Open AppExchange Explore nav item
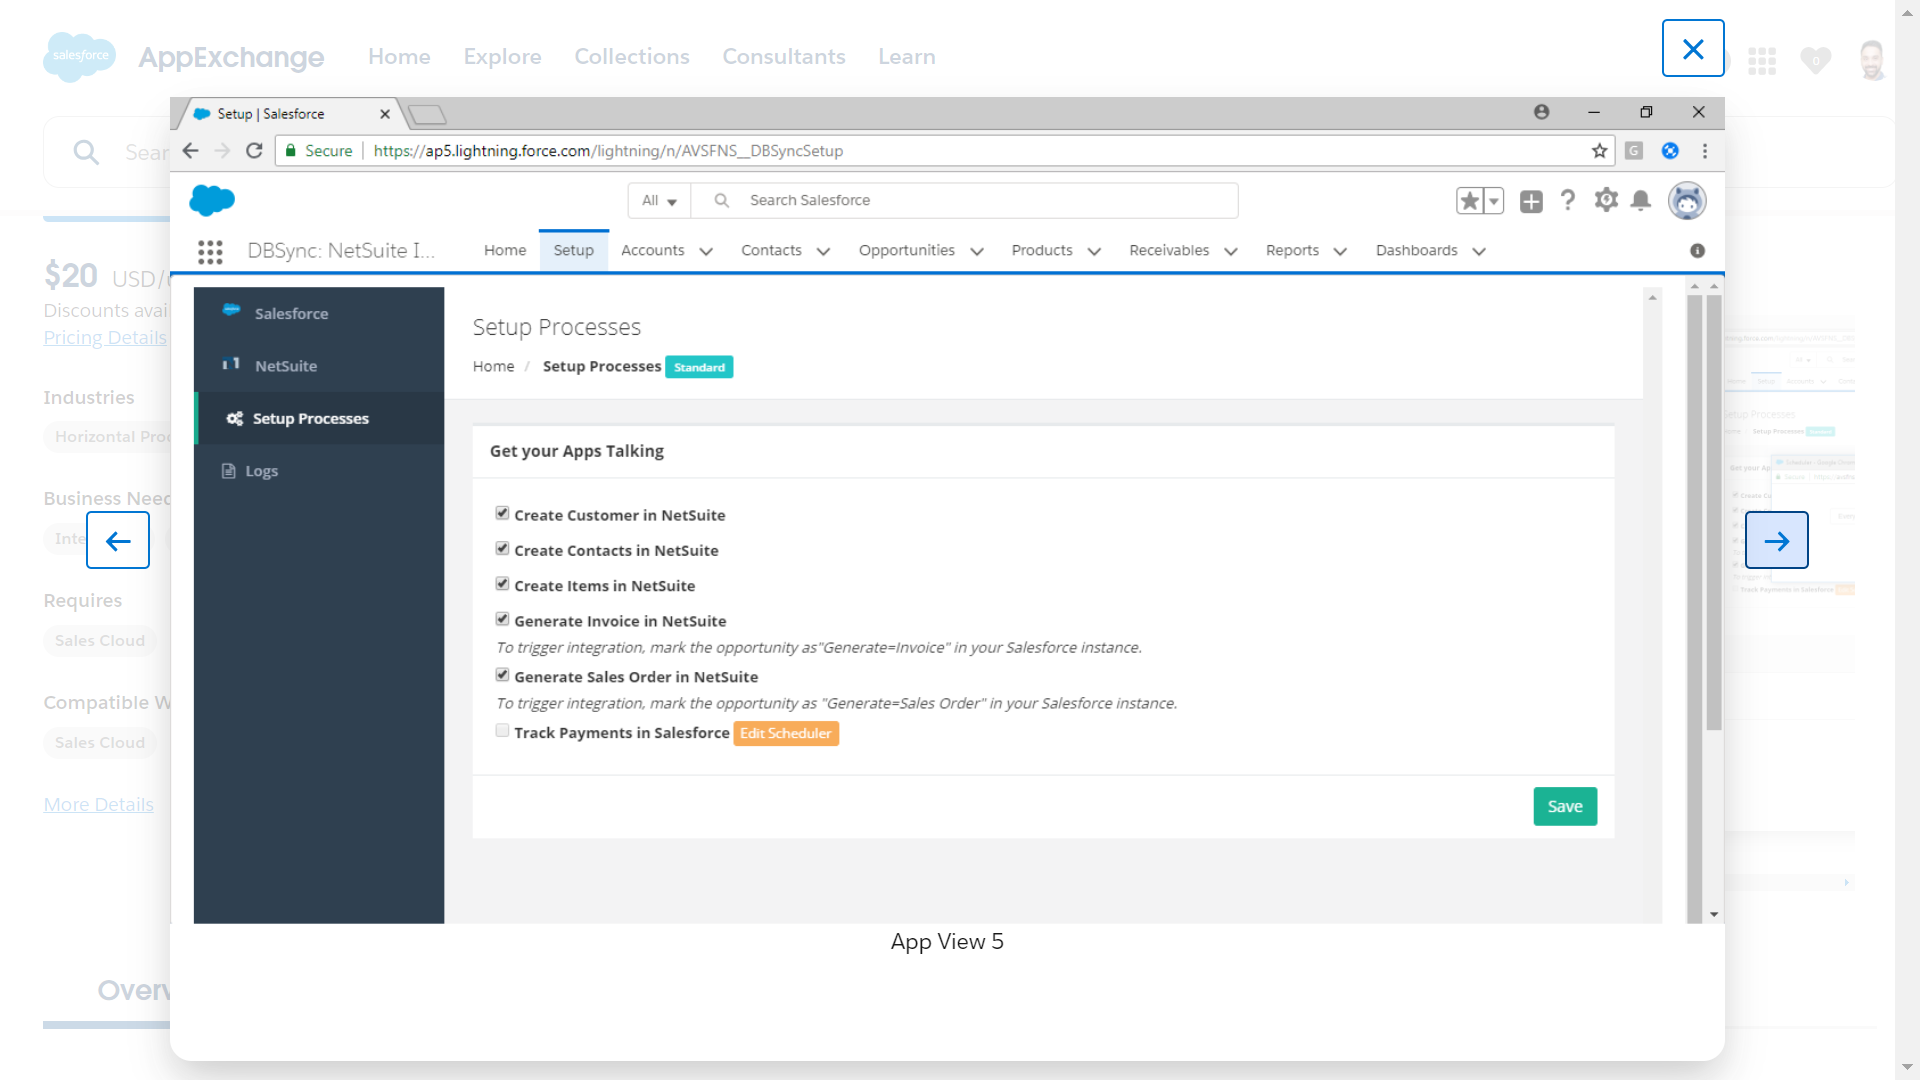The image size is (1920, 1080). coord(502,57)
